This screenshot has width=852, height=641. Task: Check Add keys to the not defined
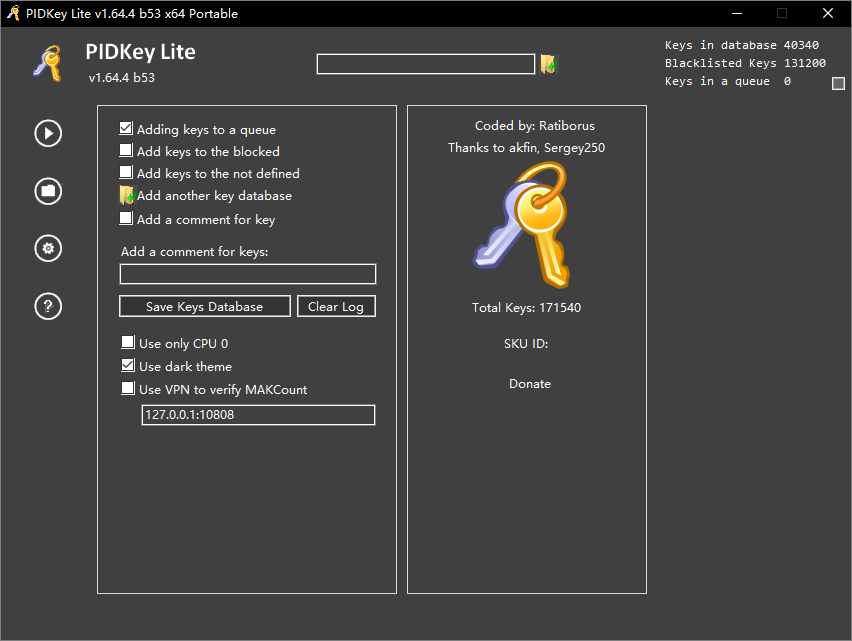click(126, 173)
